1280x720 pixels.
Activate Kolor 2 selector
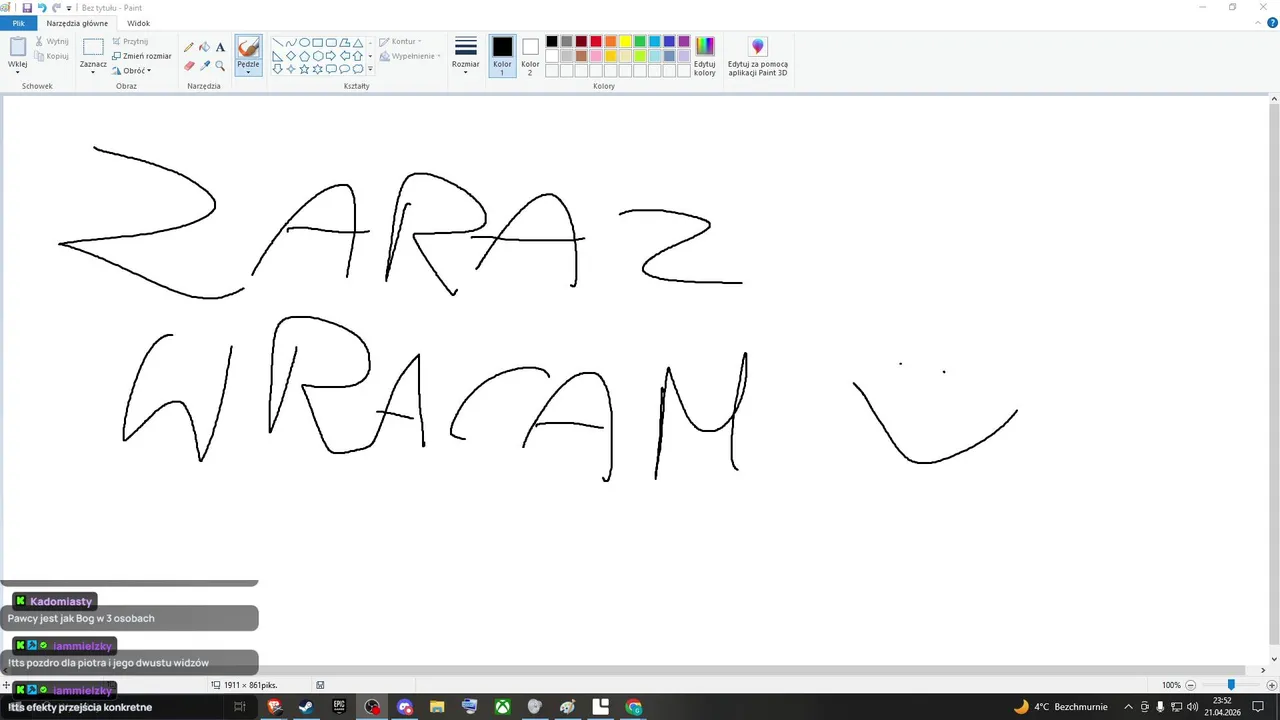tap(530, 56)
